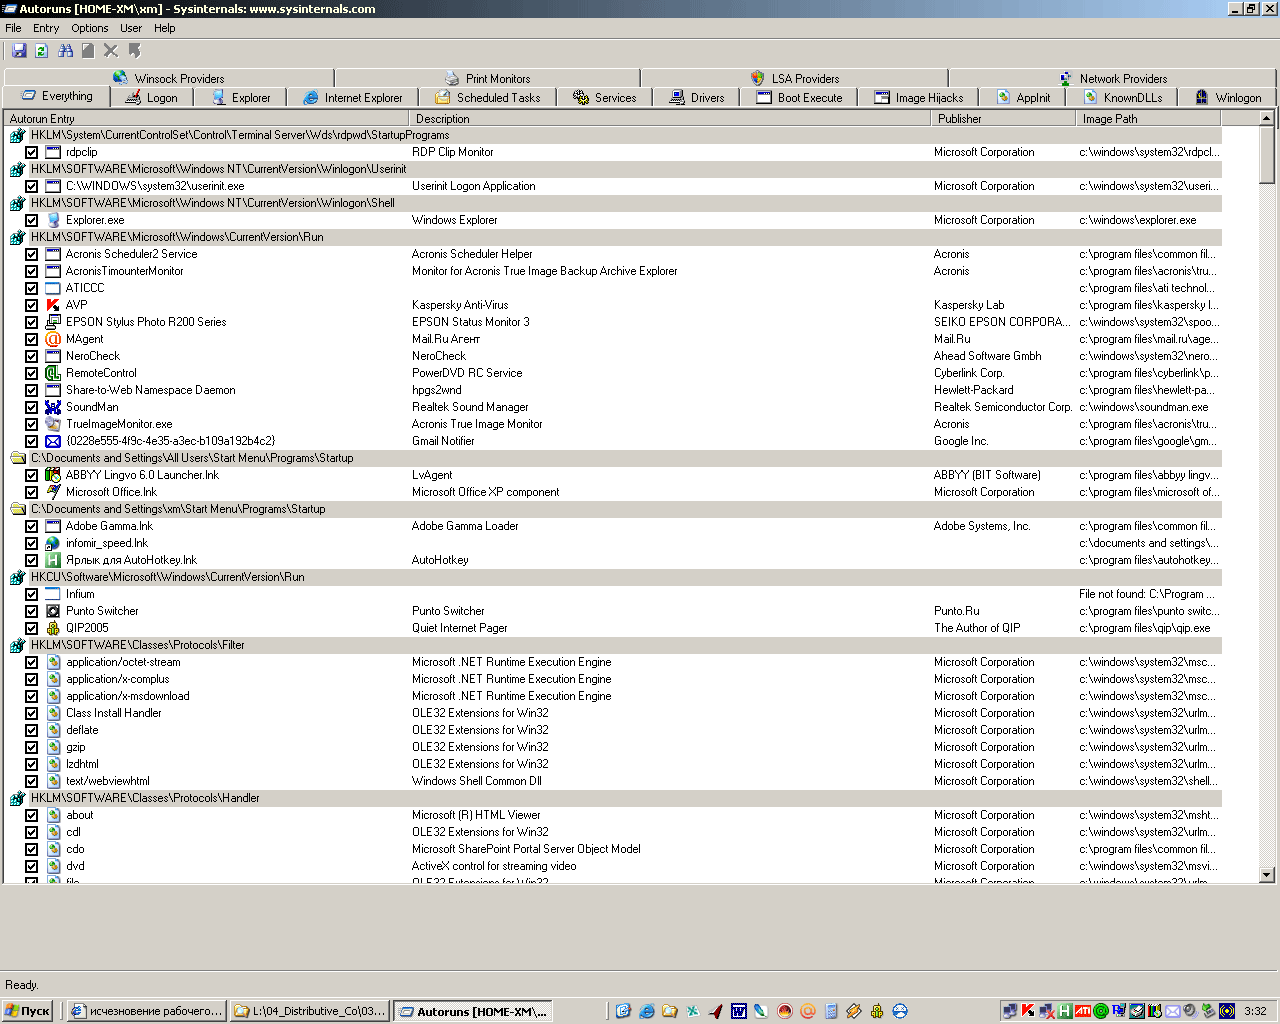Sort by the Publisher column header
Screen dimensions: 1280x1024
click(x=1002, y=118)
